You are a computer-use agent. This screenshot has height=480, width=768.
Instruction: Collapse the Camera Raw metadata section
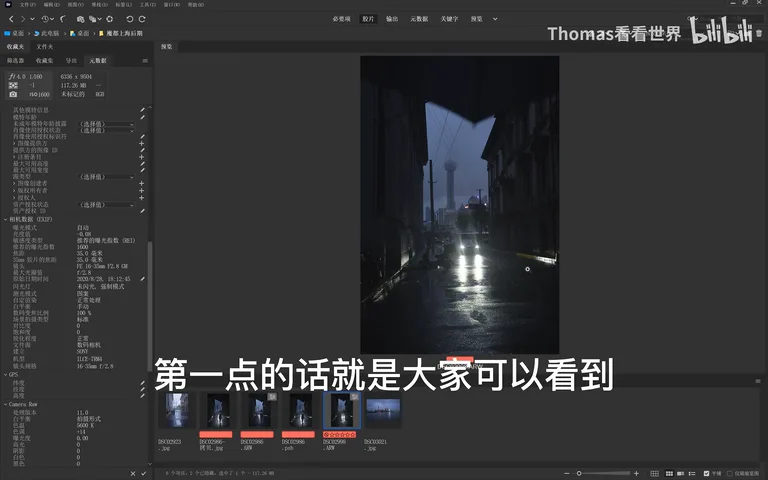point(6,405)
